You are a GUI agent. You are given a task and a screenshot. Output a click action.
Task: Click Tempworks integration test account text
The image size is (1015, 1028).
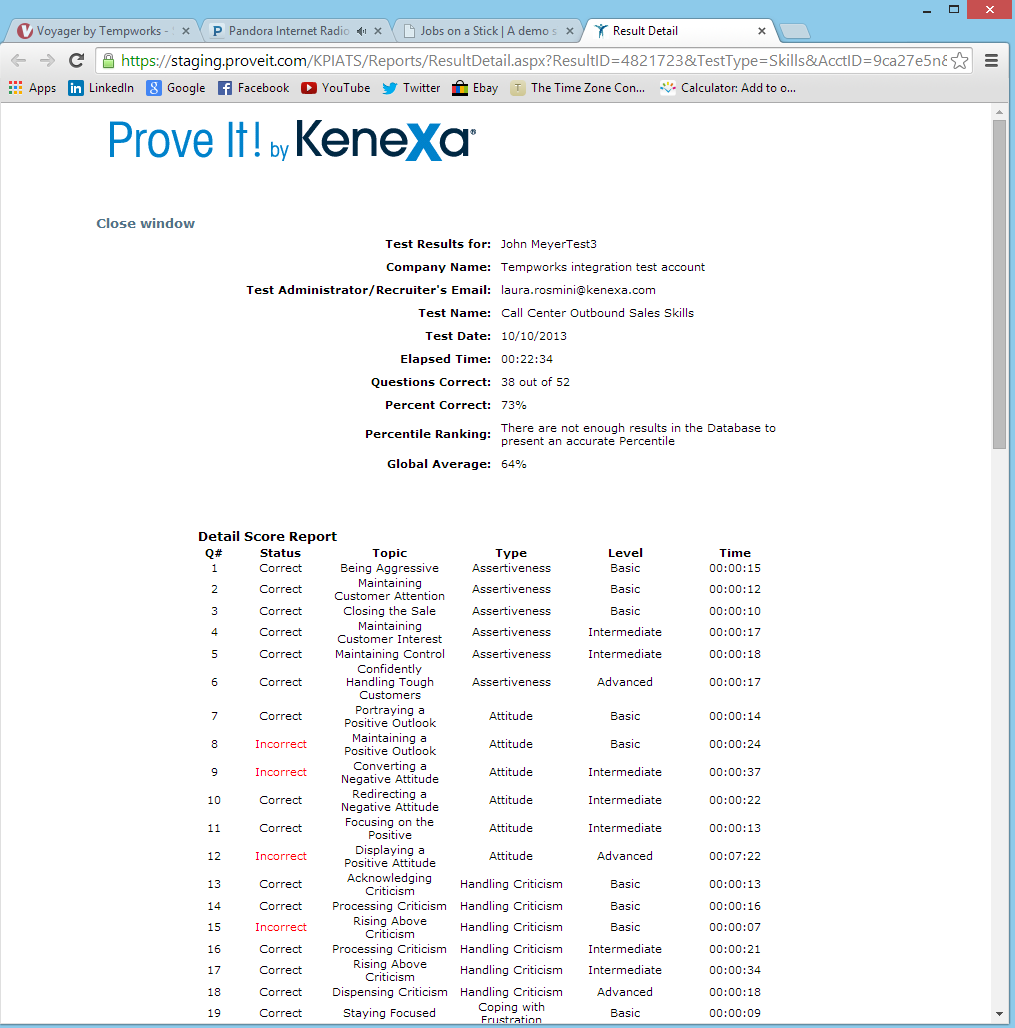(603, 267)
